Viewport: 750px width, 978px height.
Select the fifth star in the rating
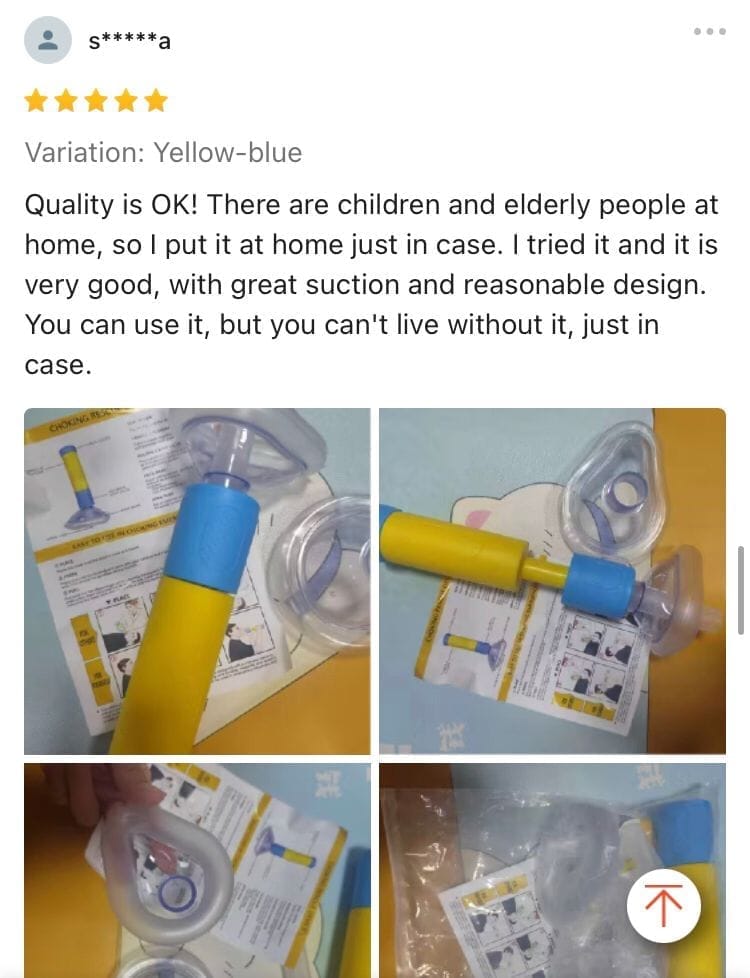155,100
